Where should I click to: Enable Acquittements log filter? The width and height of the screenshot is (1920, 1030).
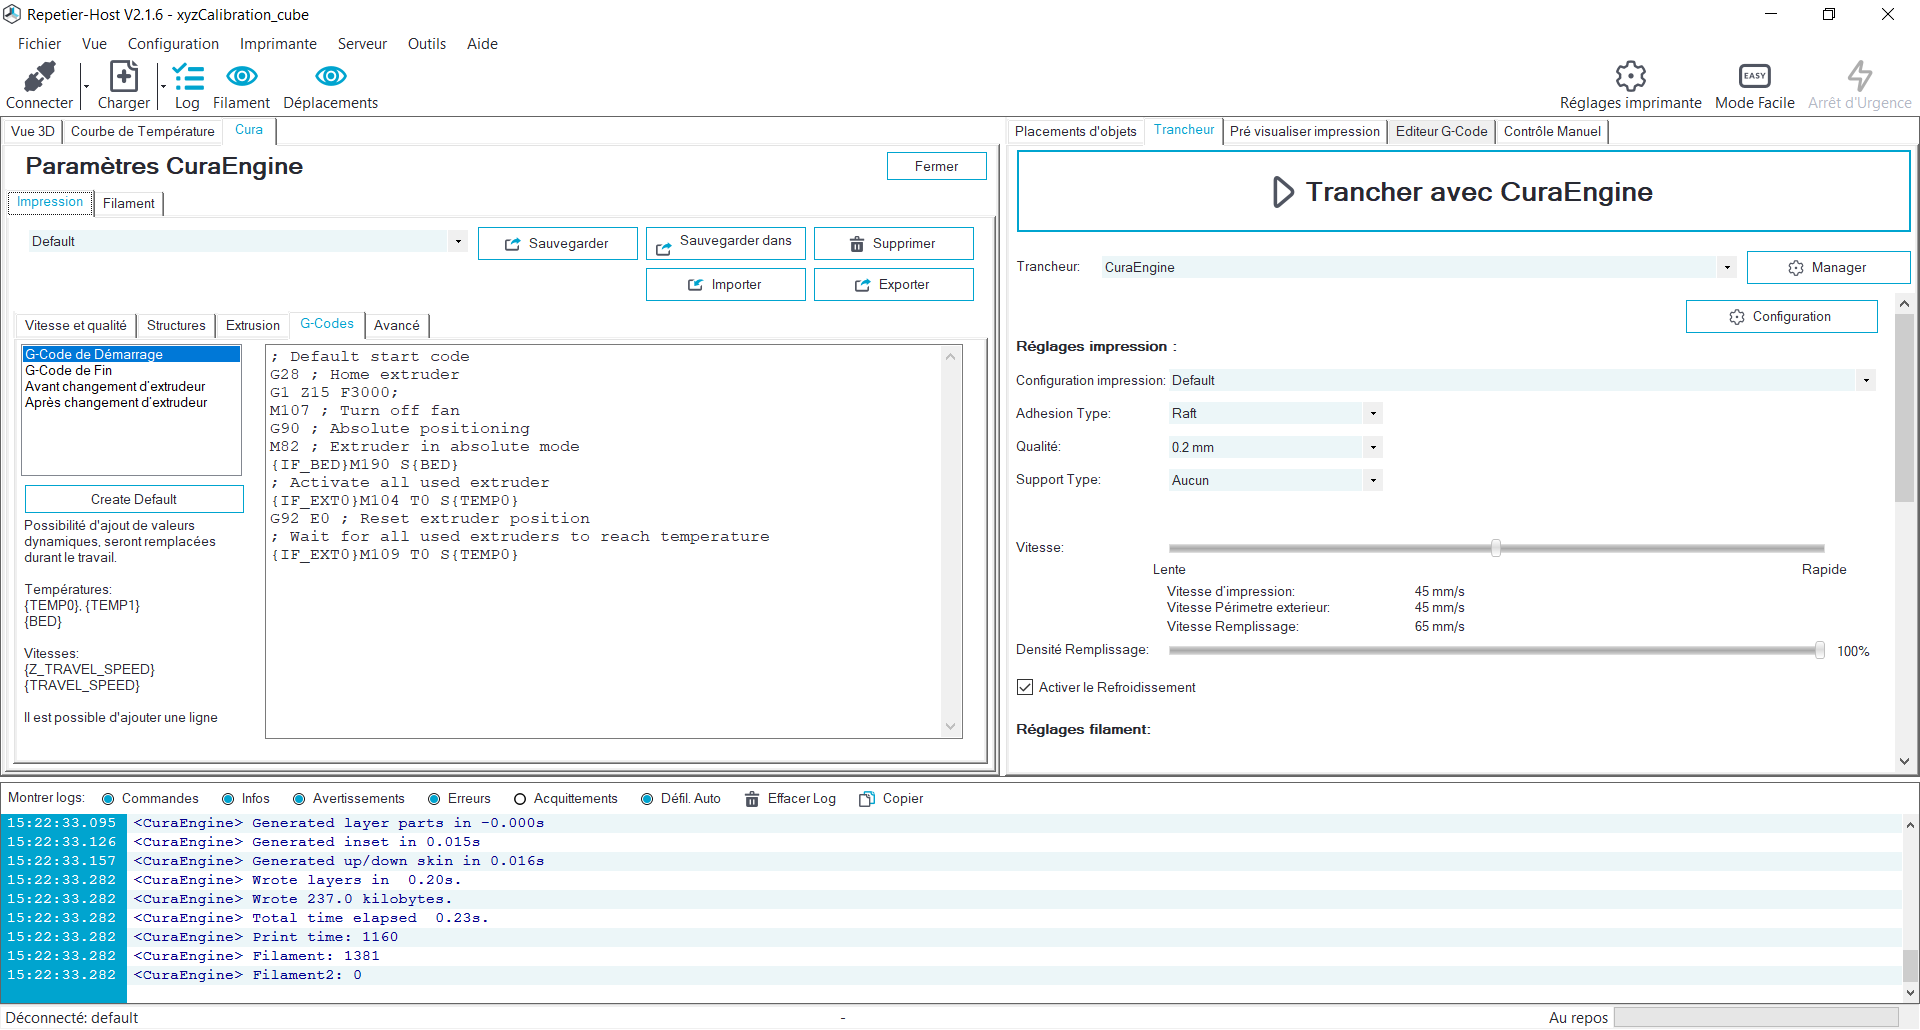point(520,799)
